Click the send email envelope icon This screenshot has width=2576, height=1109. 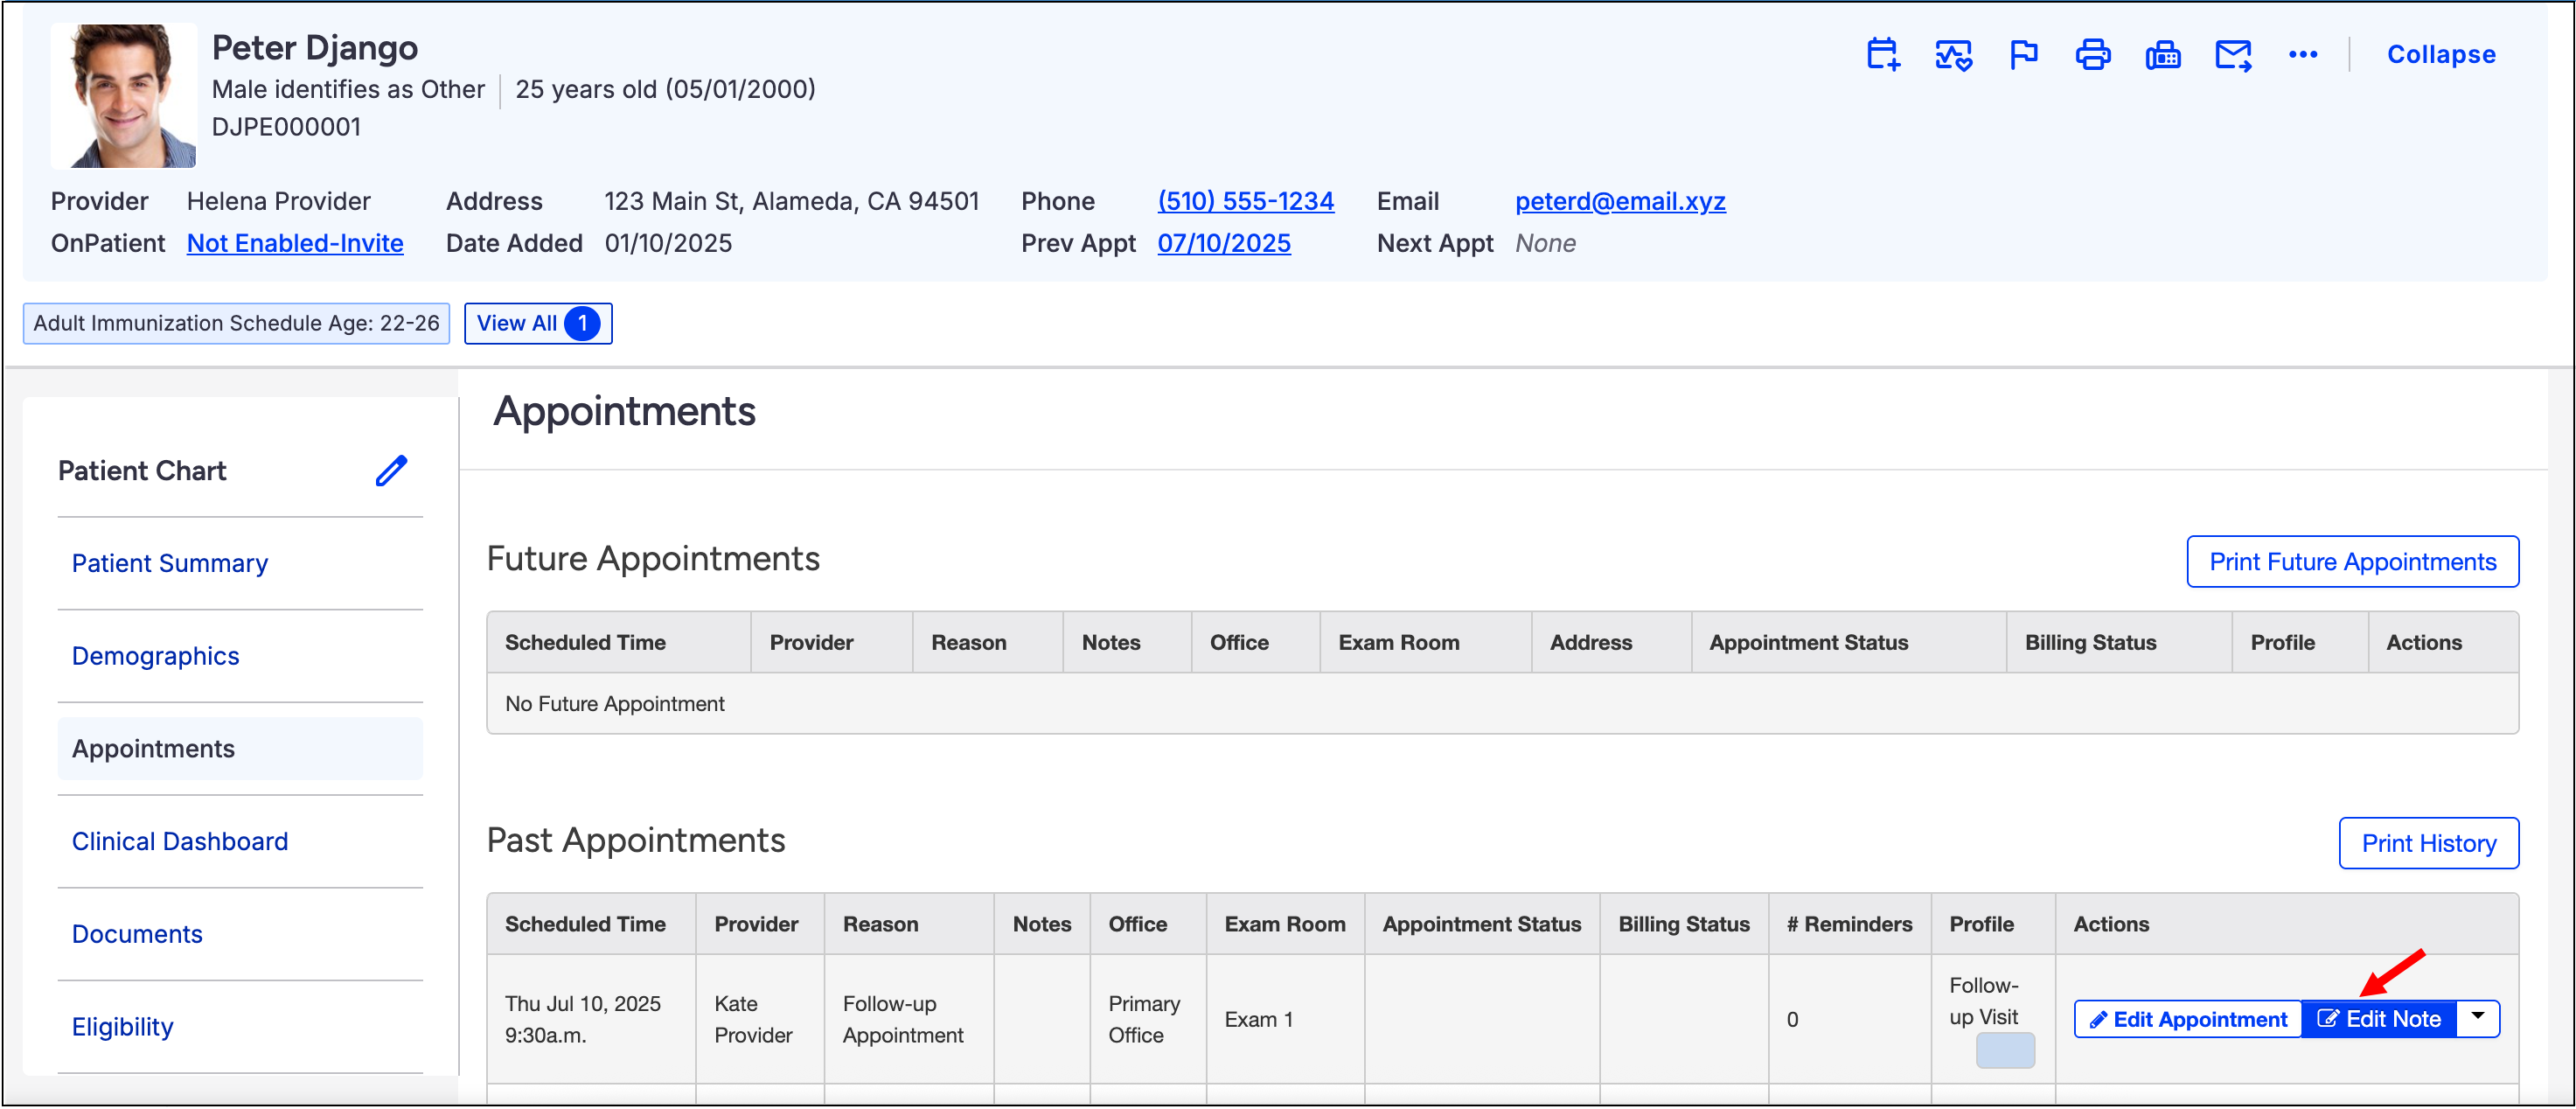point(2232,55)
